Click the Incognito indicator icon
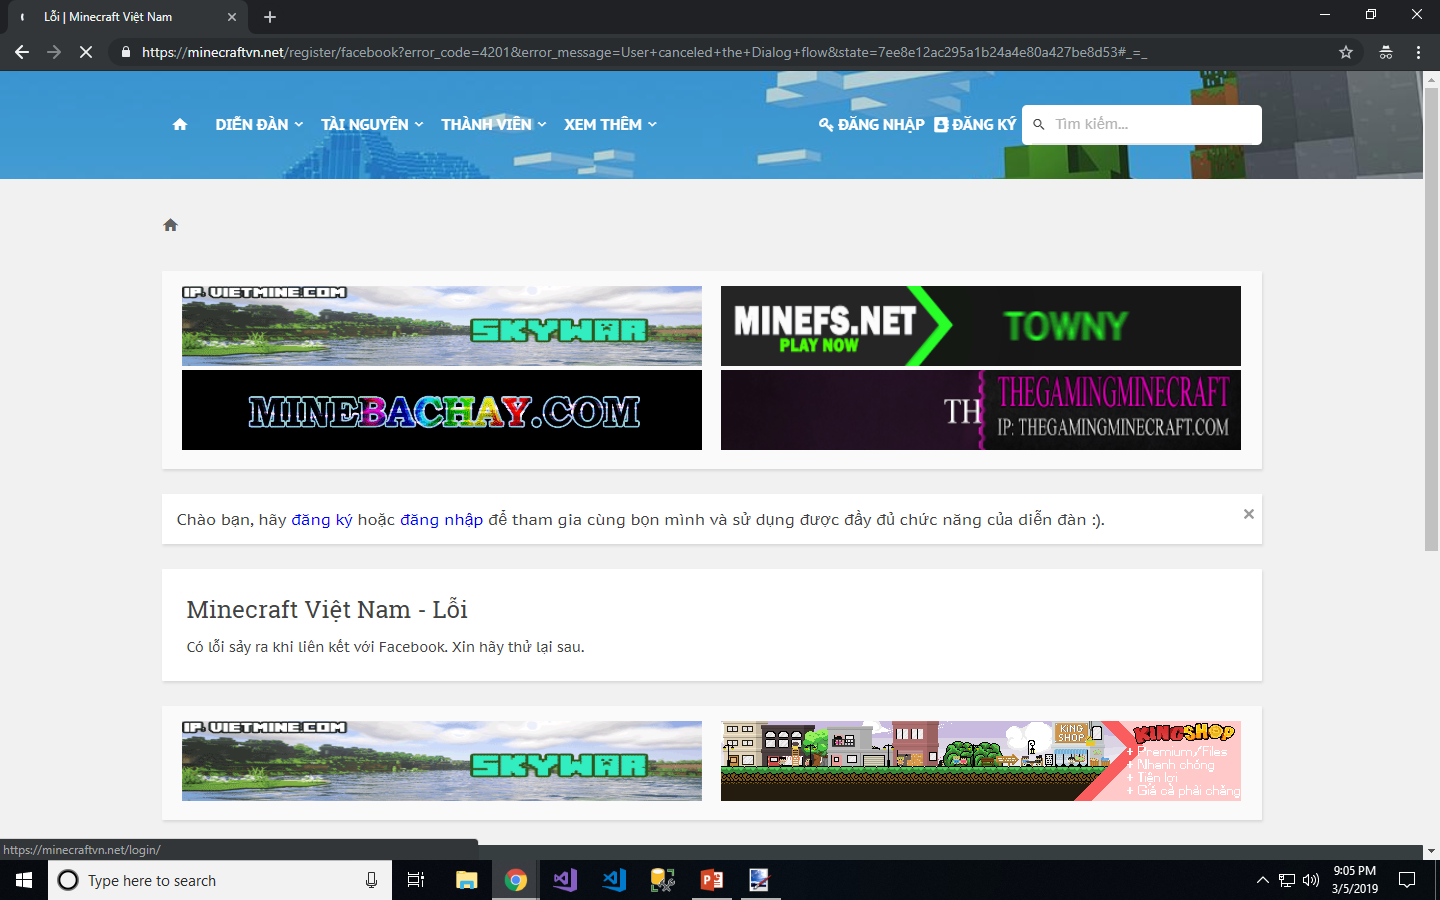The width and height of the screenshot is (1440, 900). click(1386, 52)
